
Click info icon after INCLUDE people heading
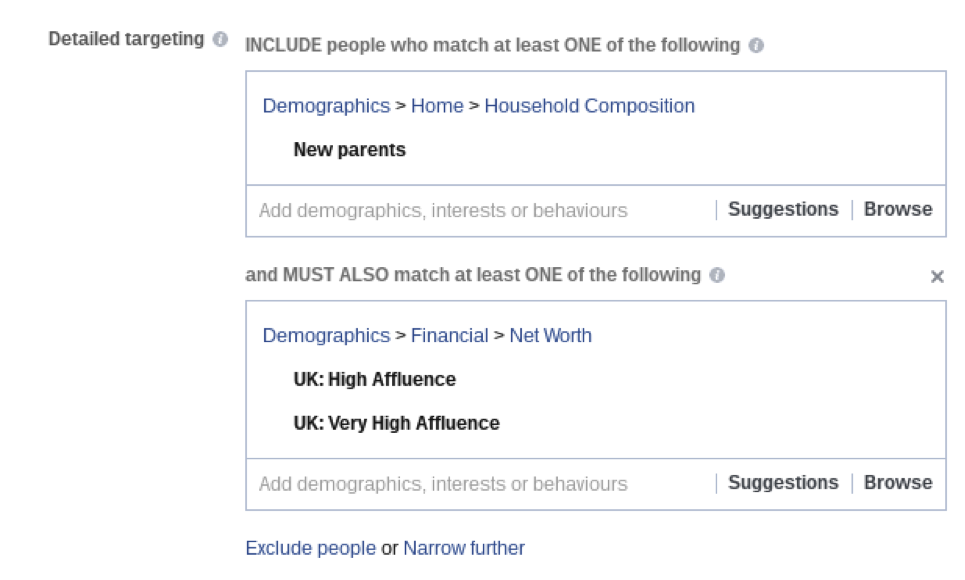click(756, 45)
